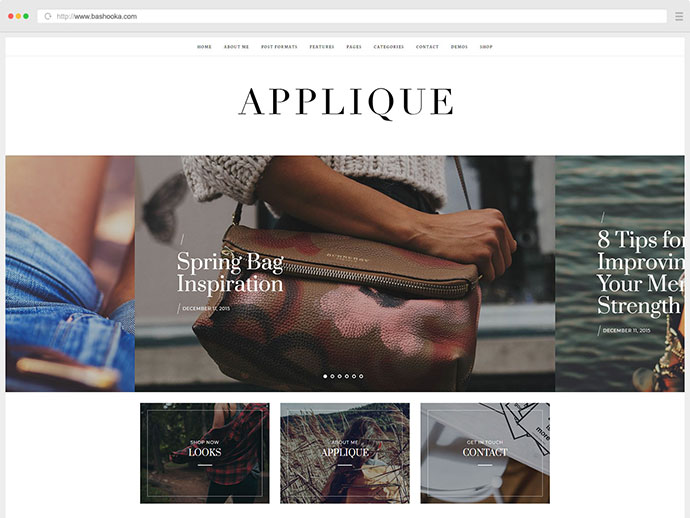Click the browser address bar field

pyautogui.click(x=352, y=16)
